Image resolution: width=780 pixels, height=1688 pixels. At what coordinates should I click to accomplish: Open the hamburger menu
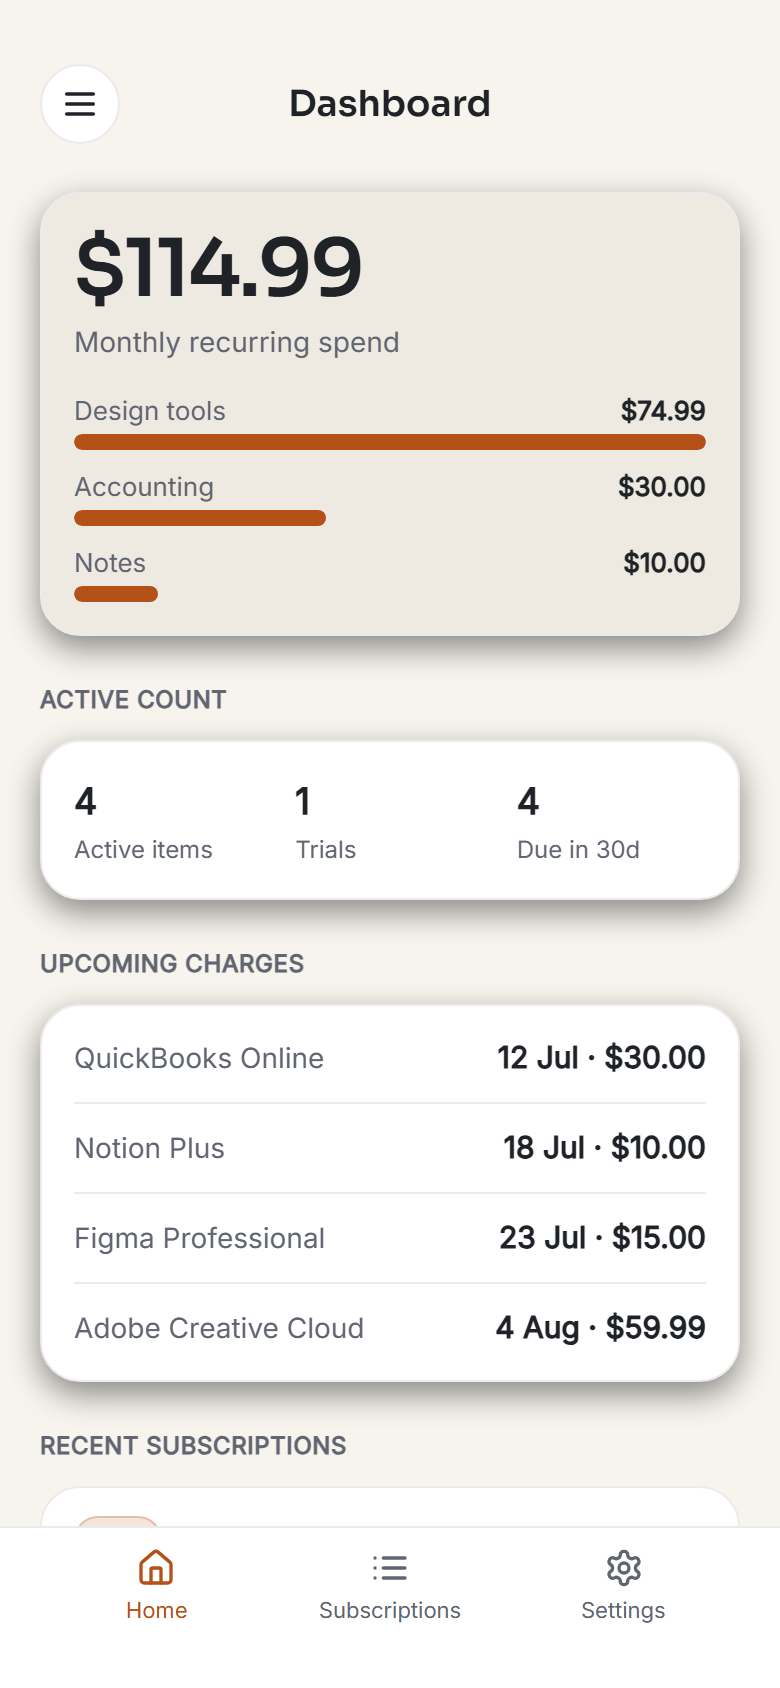coord(80,104)
